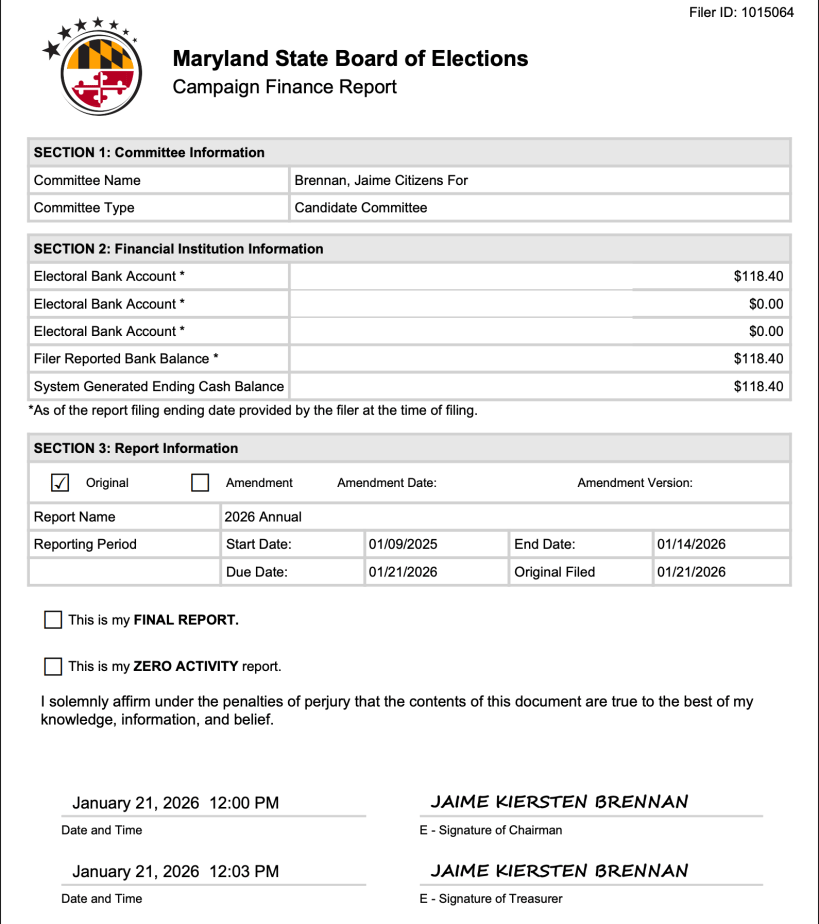
Task: Click the Original Filed date value
Action: click(720, 572)
